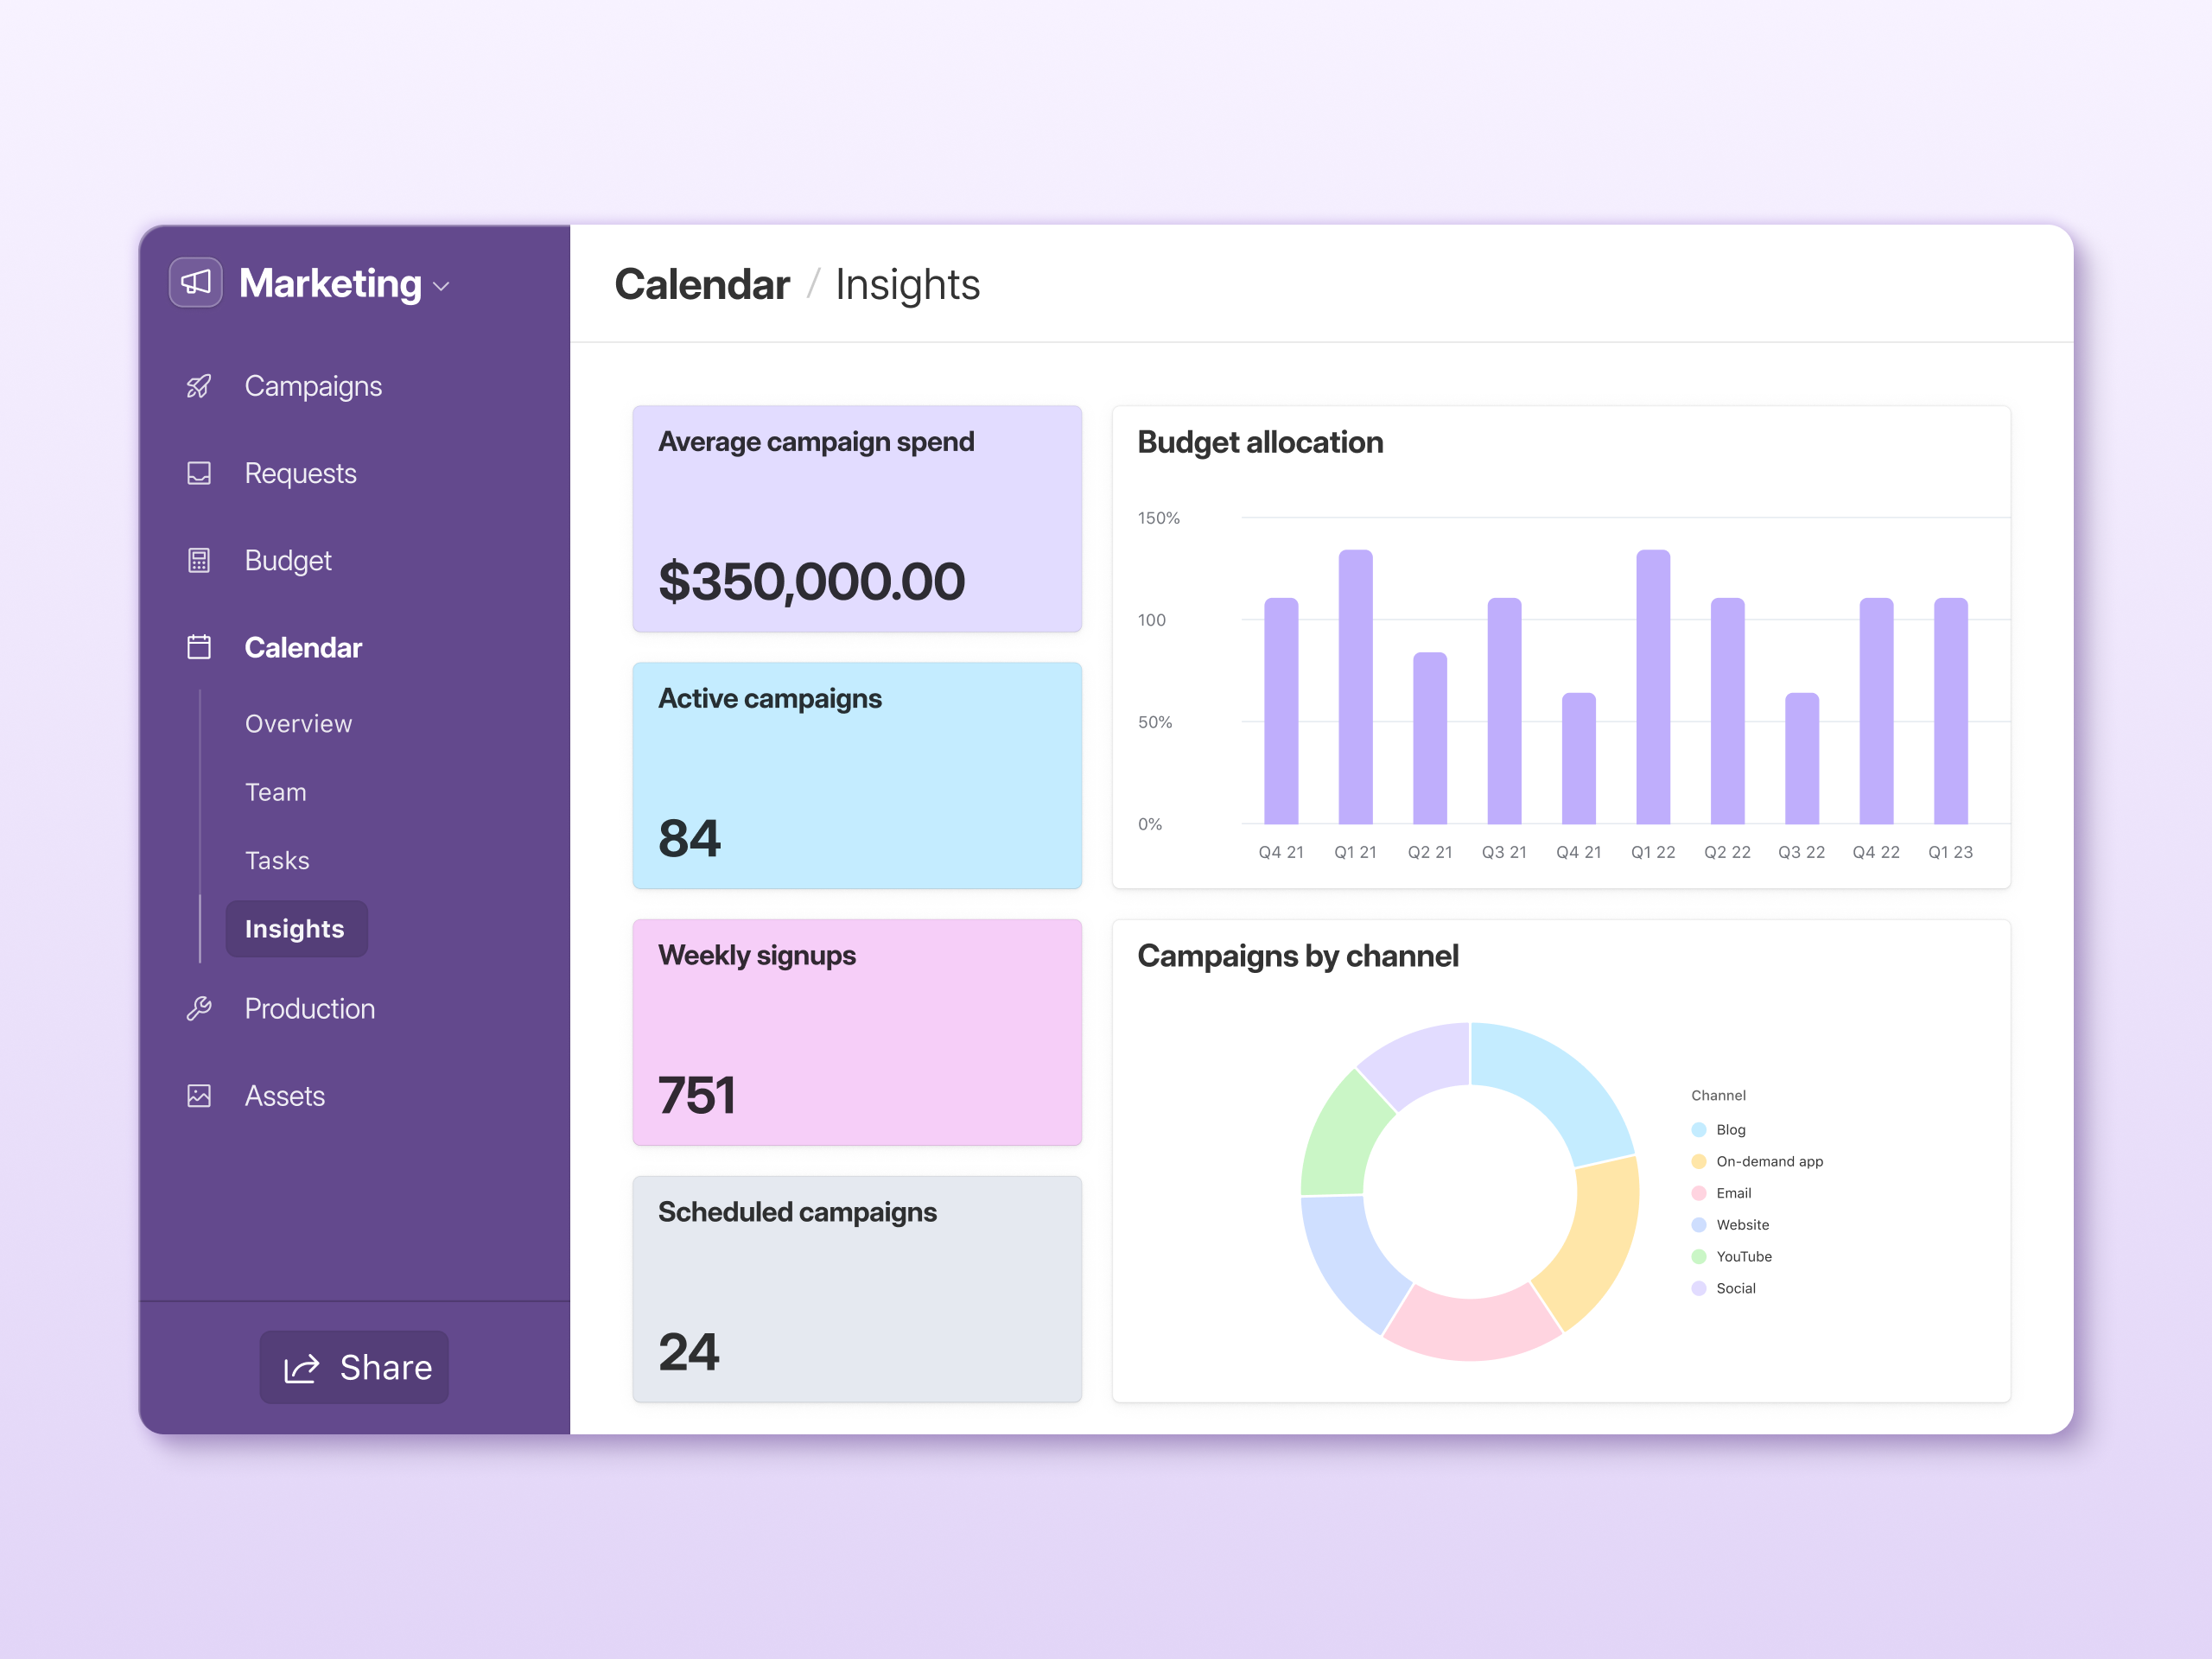Click the share arrow icon

[x=301, y=1367]
